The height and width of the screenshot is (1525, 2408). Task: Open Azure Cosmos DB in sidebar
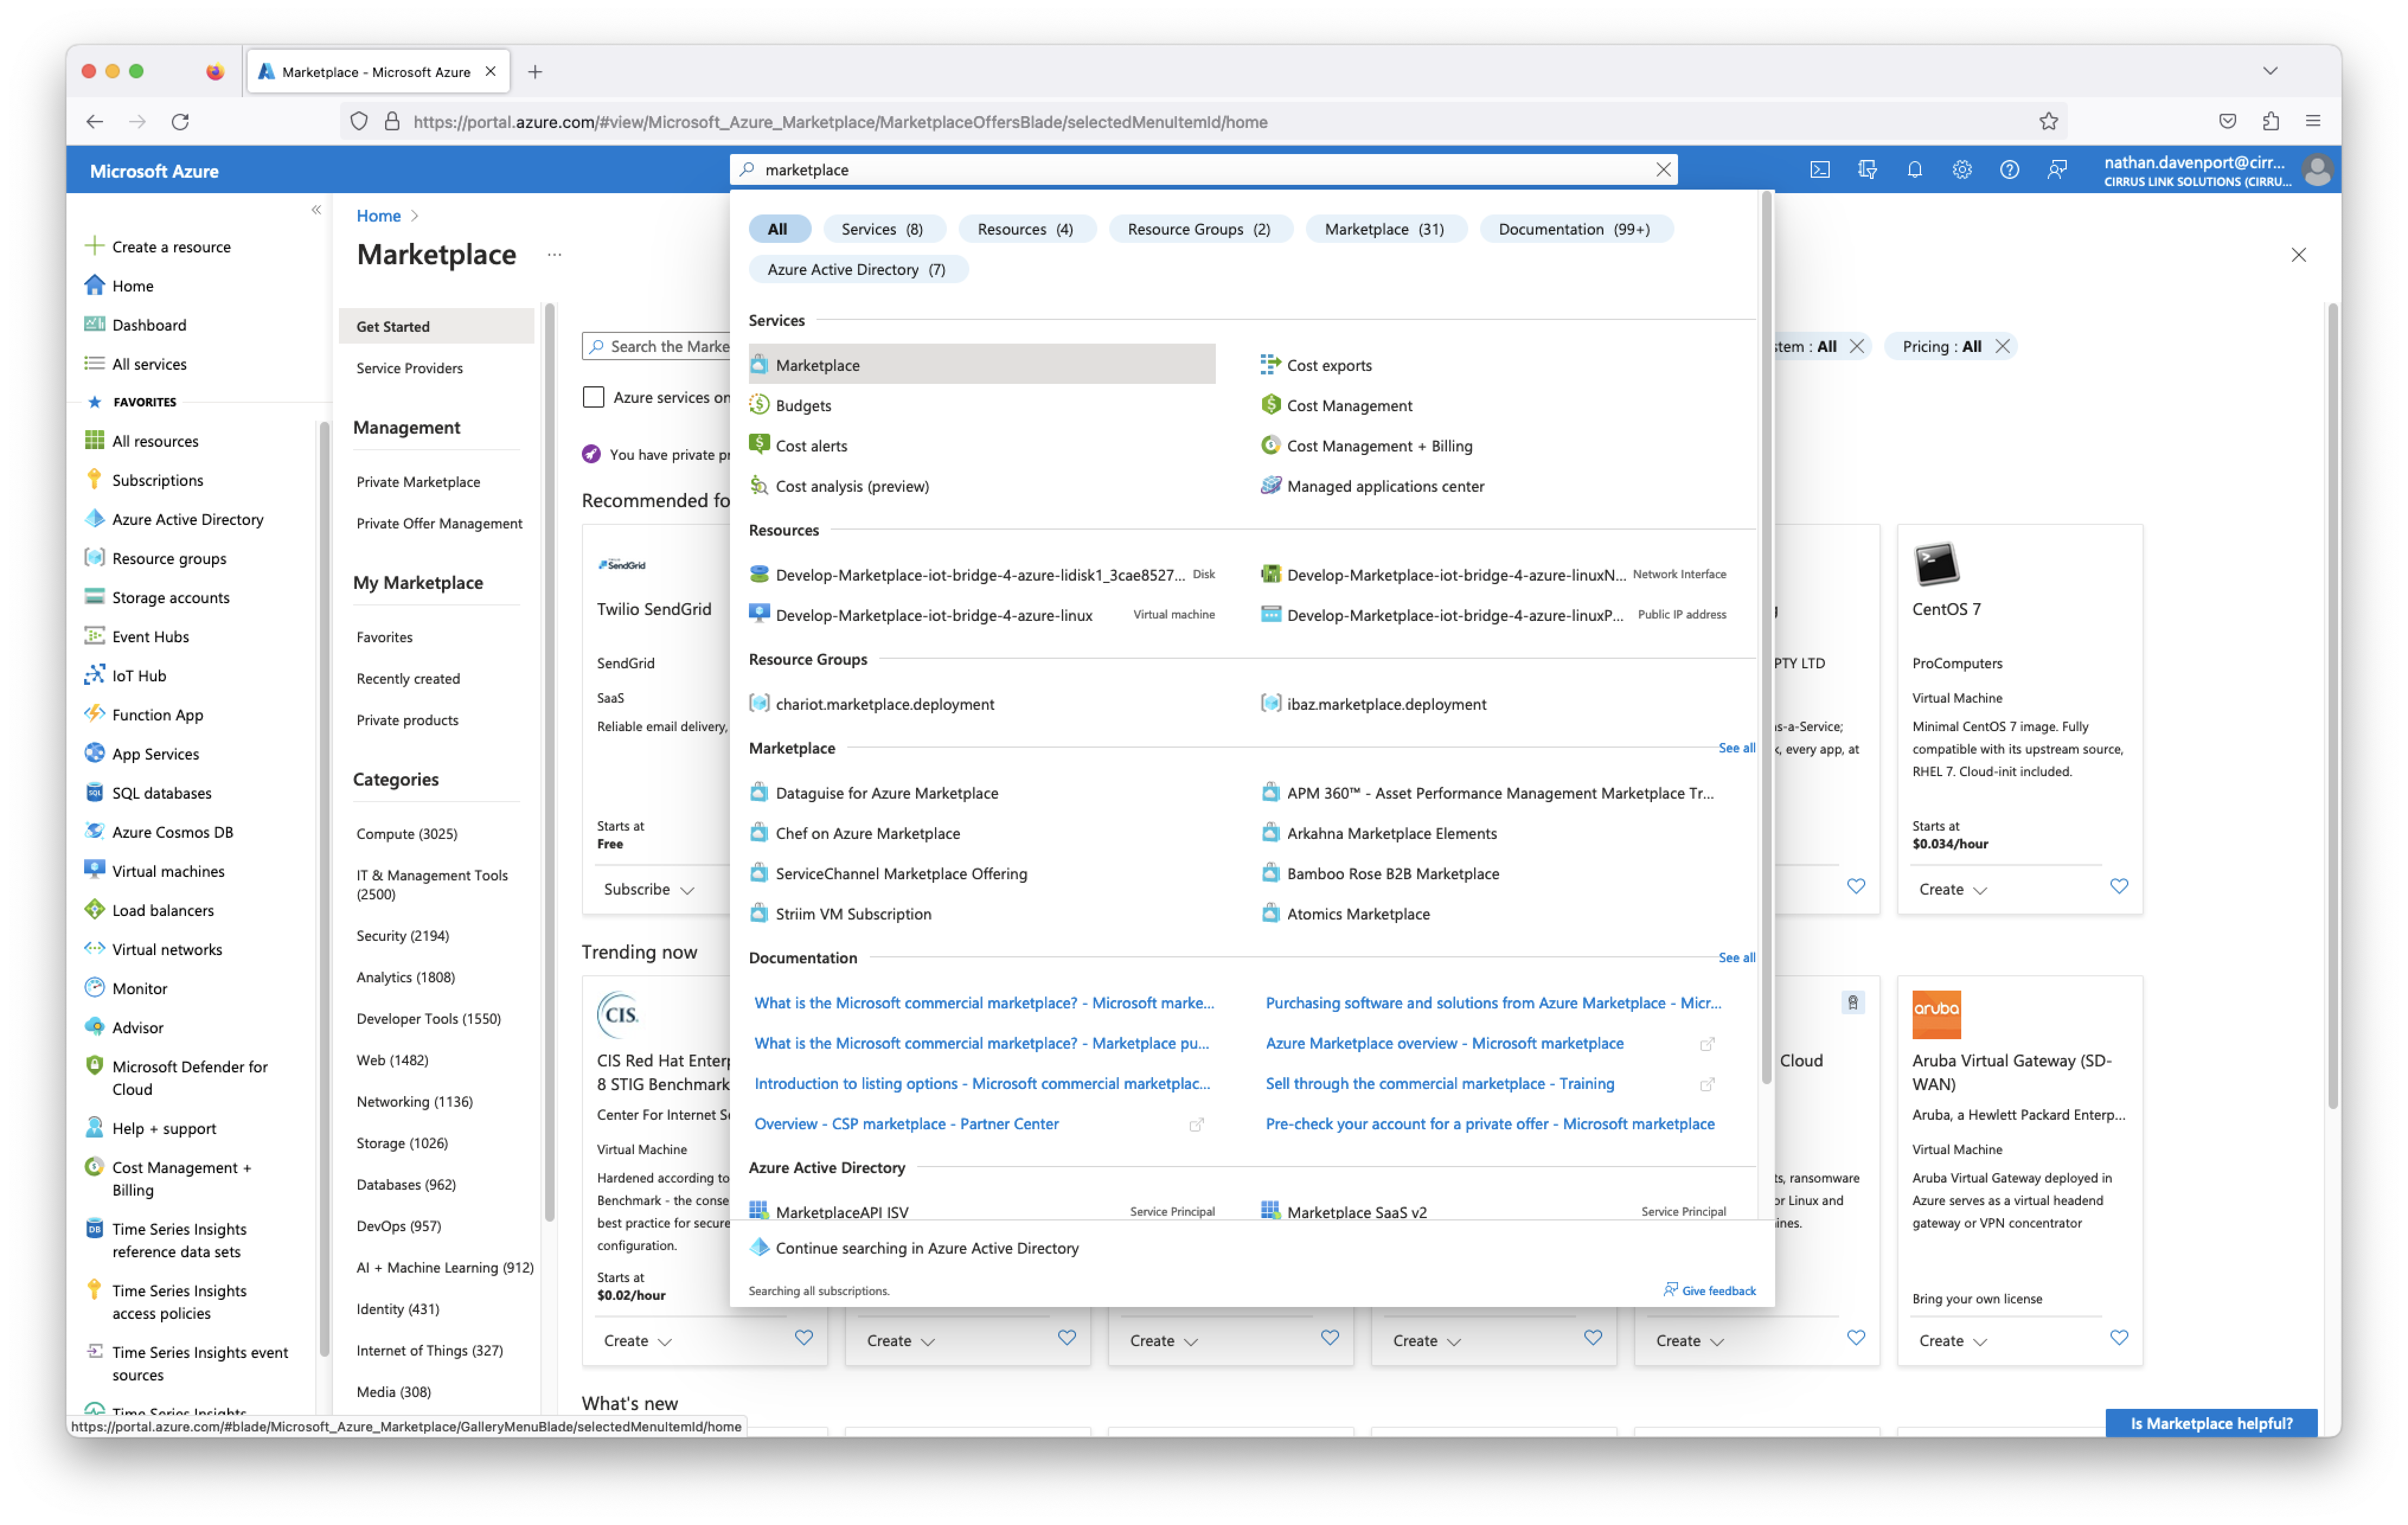[172, 832]
